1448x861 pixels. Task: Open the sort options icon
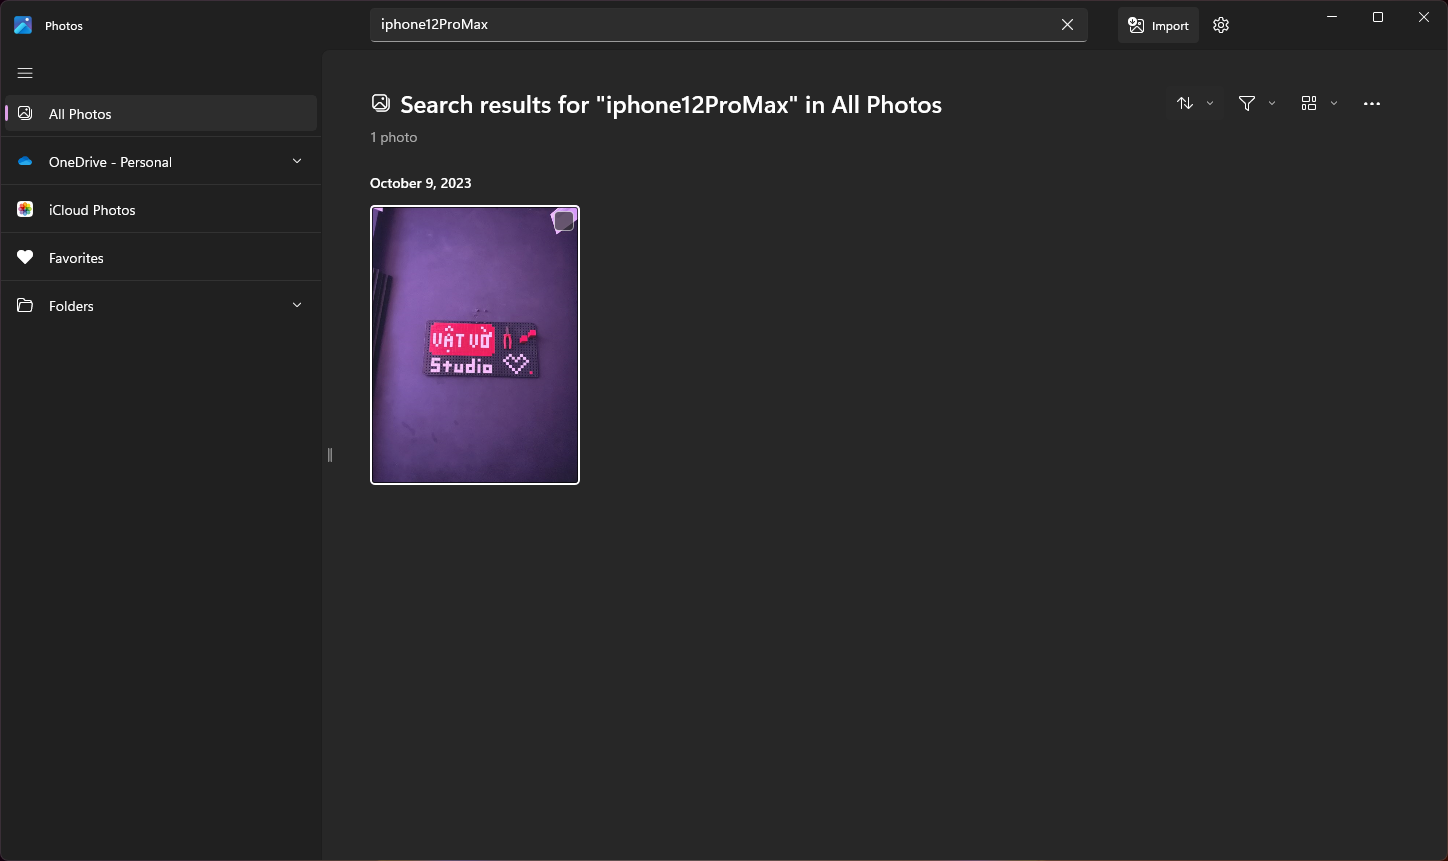[1185, 104]
